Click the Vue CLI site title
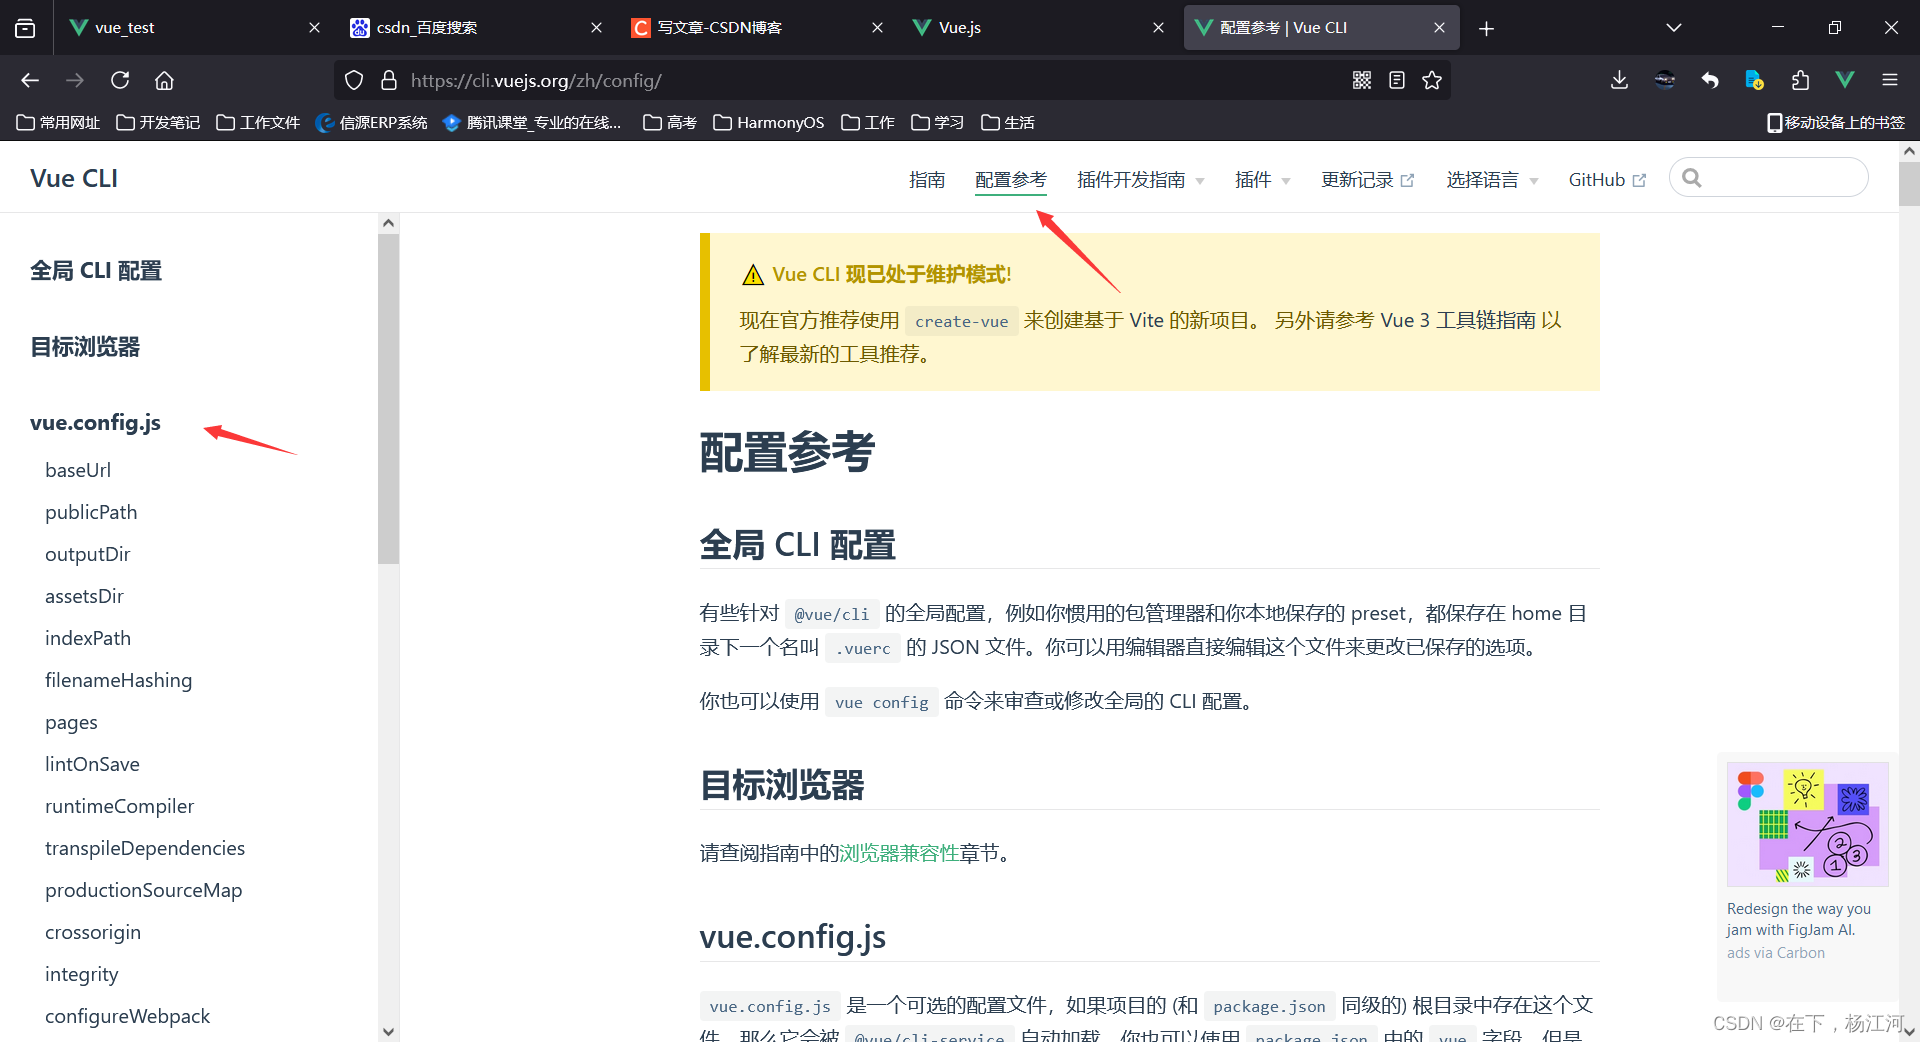1920x1042 pixels. click(74, 178)
